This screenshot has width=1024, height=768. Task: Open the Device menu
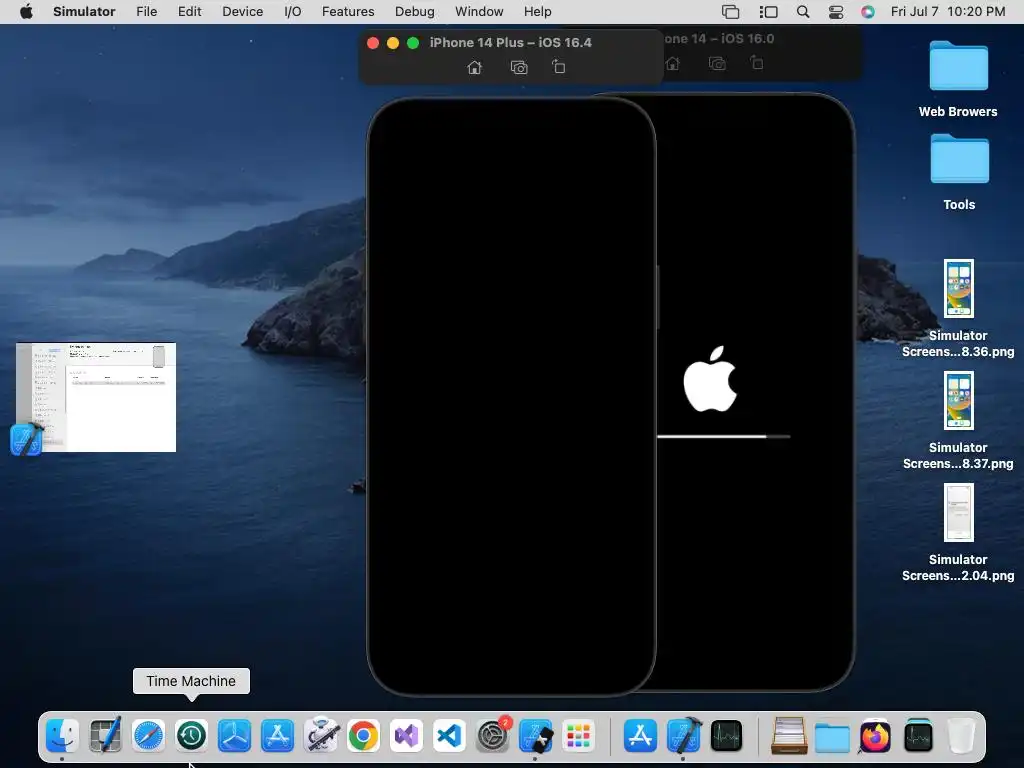click(x=242, y=12)
